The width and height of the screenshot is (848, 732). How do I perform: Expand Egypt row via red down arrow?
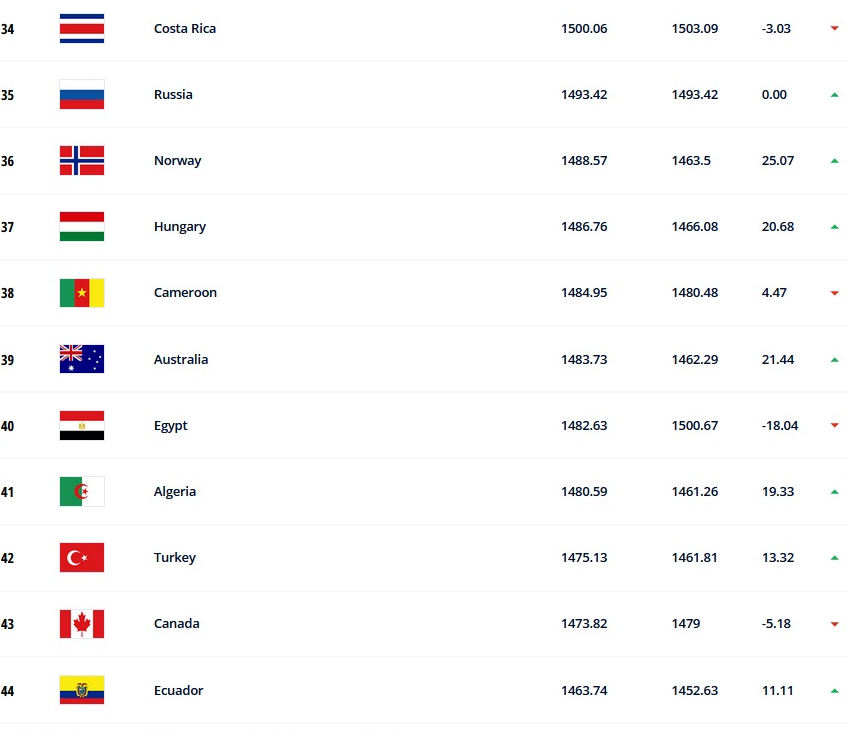click(x=834, y=425)
